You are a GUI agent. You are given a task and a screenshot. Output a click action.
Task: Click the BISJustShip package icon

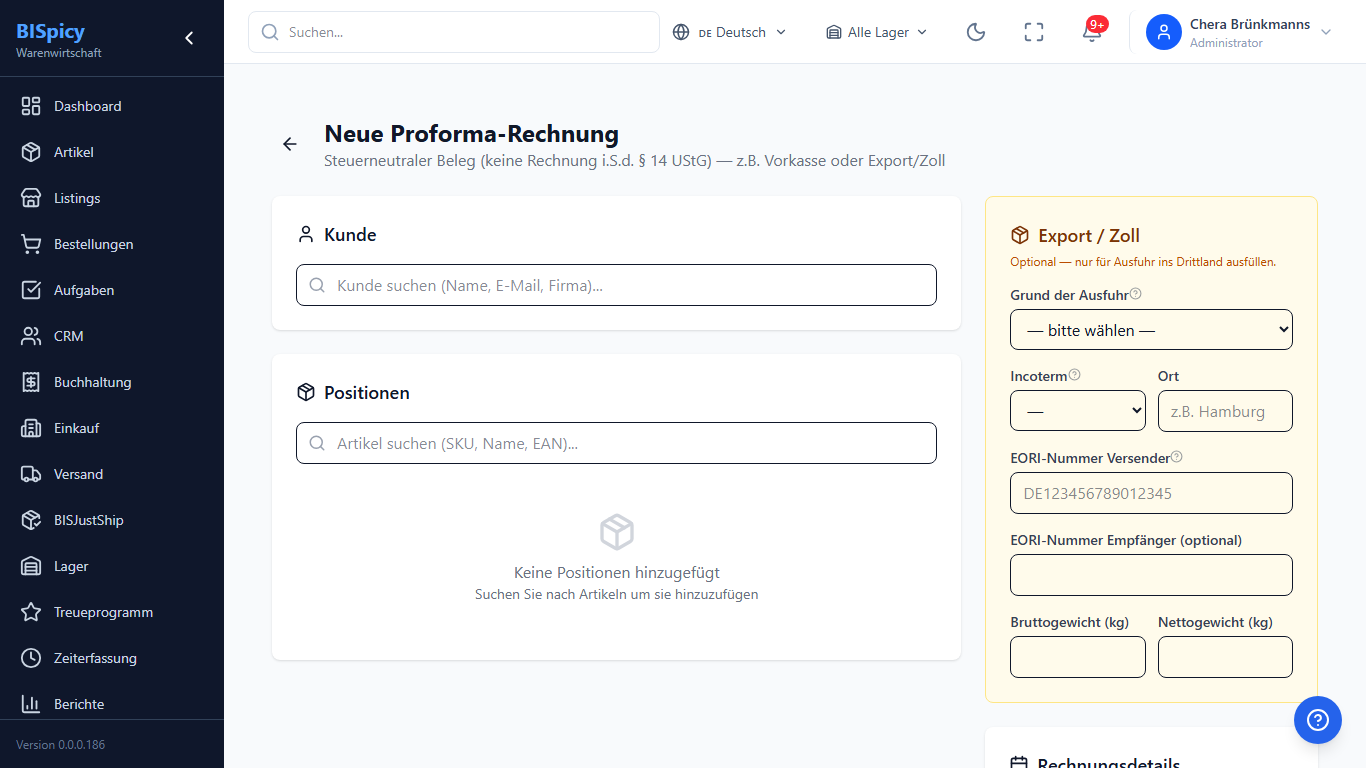31,520
